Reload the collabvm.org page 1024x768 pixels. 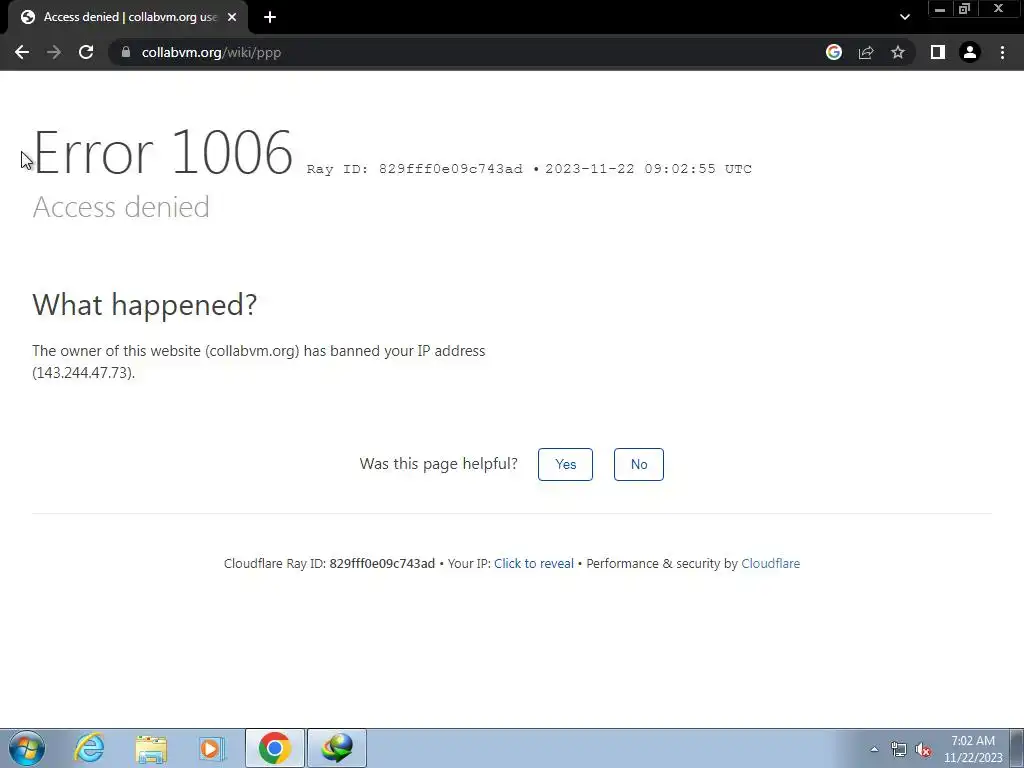pos(86,52)
